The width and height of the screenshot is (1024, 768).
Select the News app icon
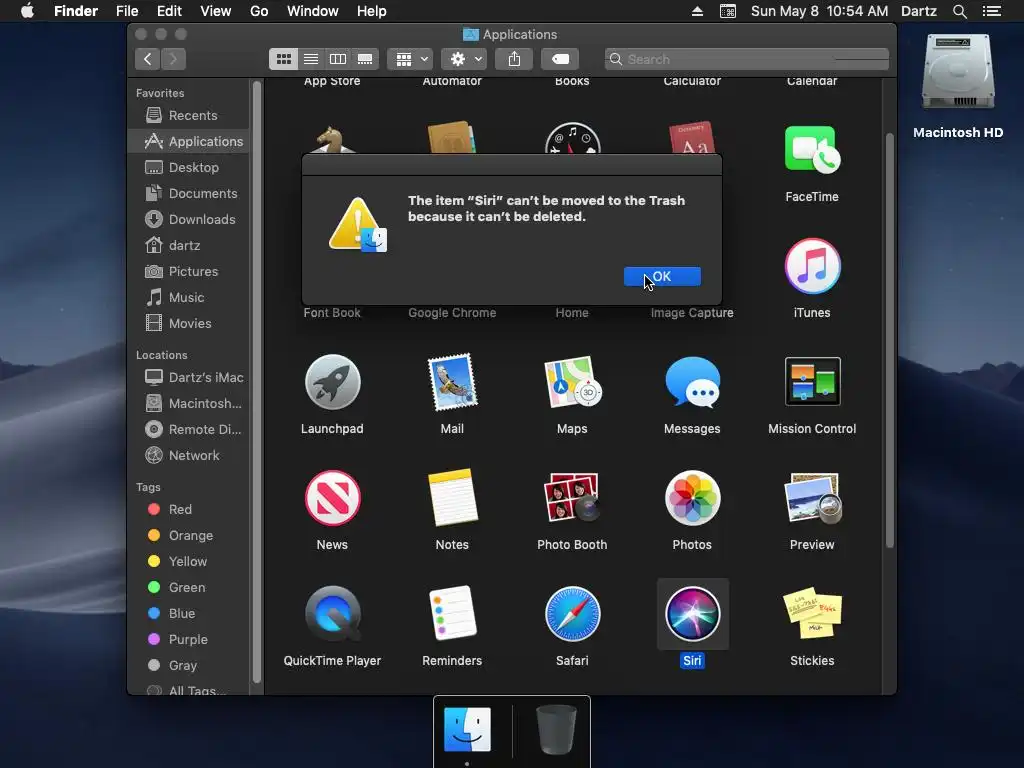332,498
